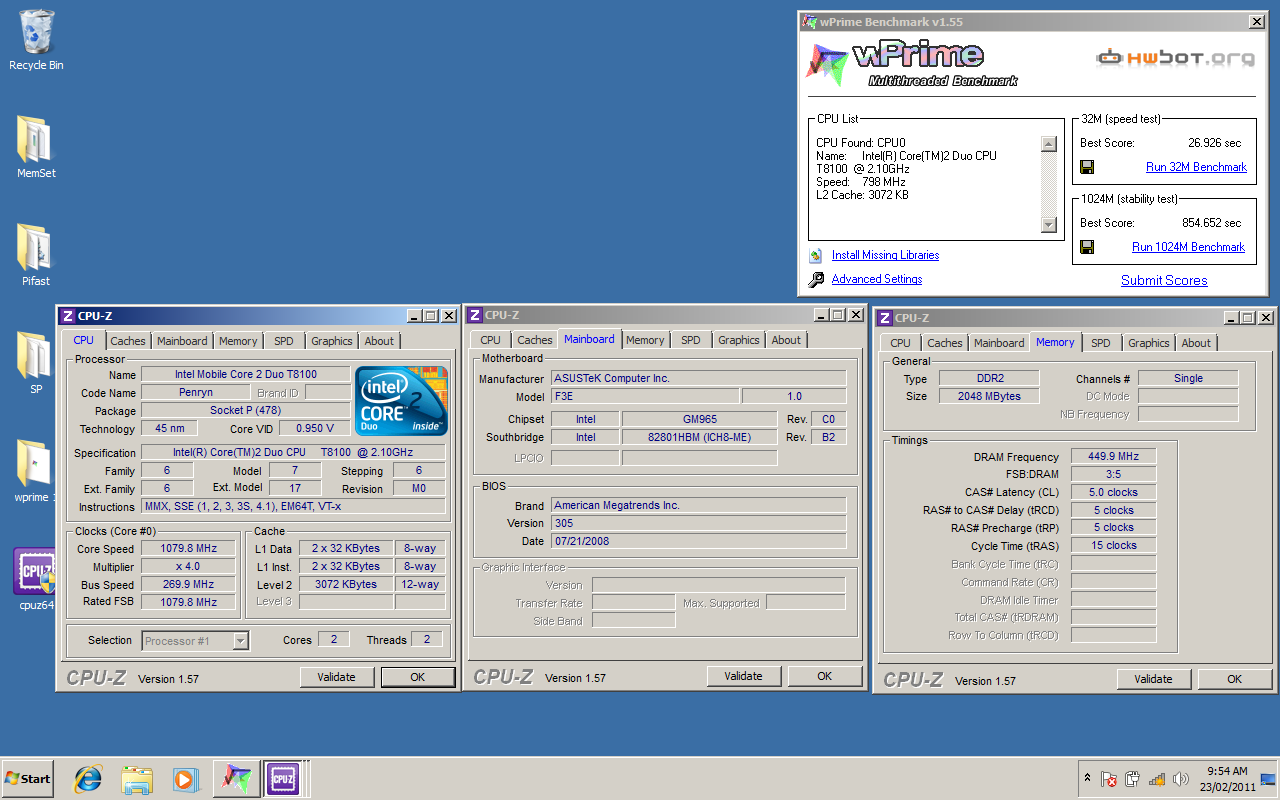Screen dimensions: 1280x800
Task: Open Internet Explorer from taskbar
Action: click(88, 779)
